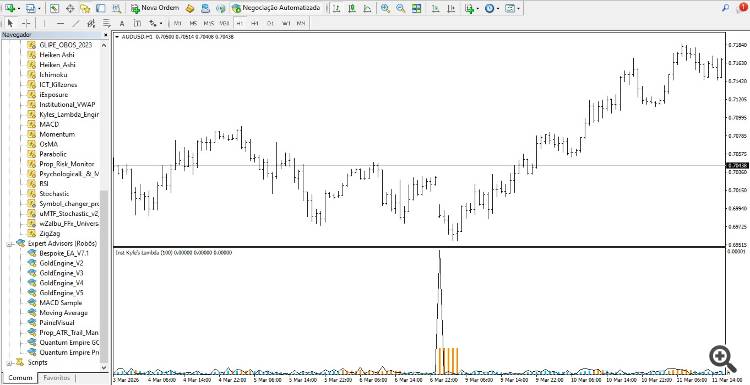The width and height of the screenshot is (750, 385).
Task: Open the notification bubble with red badge
Action: pyautogui.click(x=743, y=8)
